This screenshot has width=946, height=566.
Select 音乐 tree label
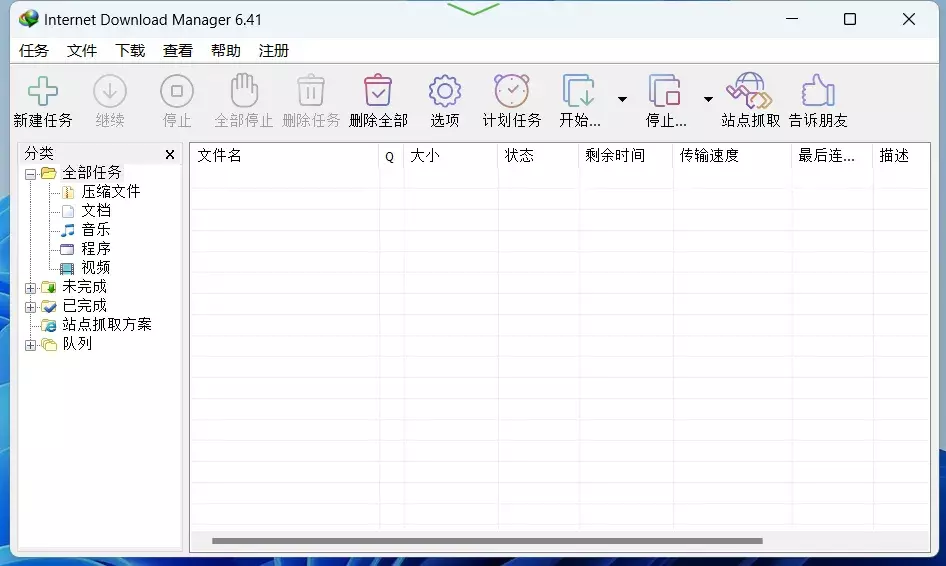click(96, 230)
